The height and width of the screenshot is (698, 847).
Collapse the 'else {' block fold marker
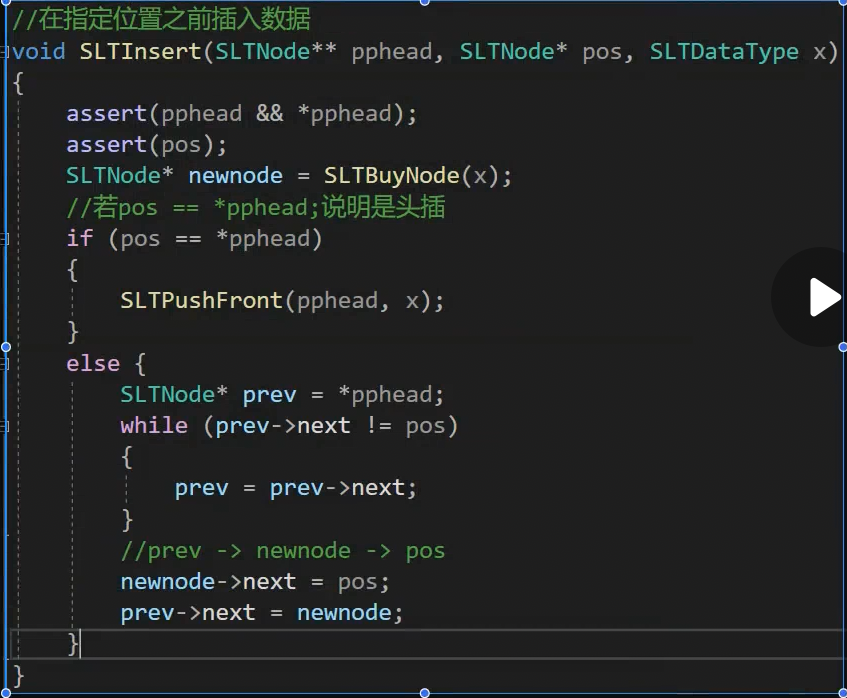tap(4, 364)
